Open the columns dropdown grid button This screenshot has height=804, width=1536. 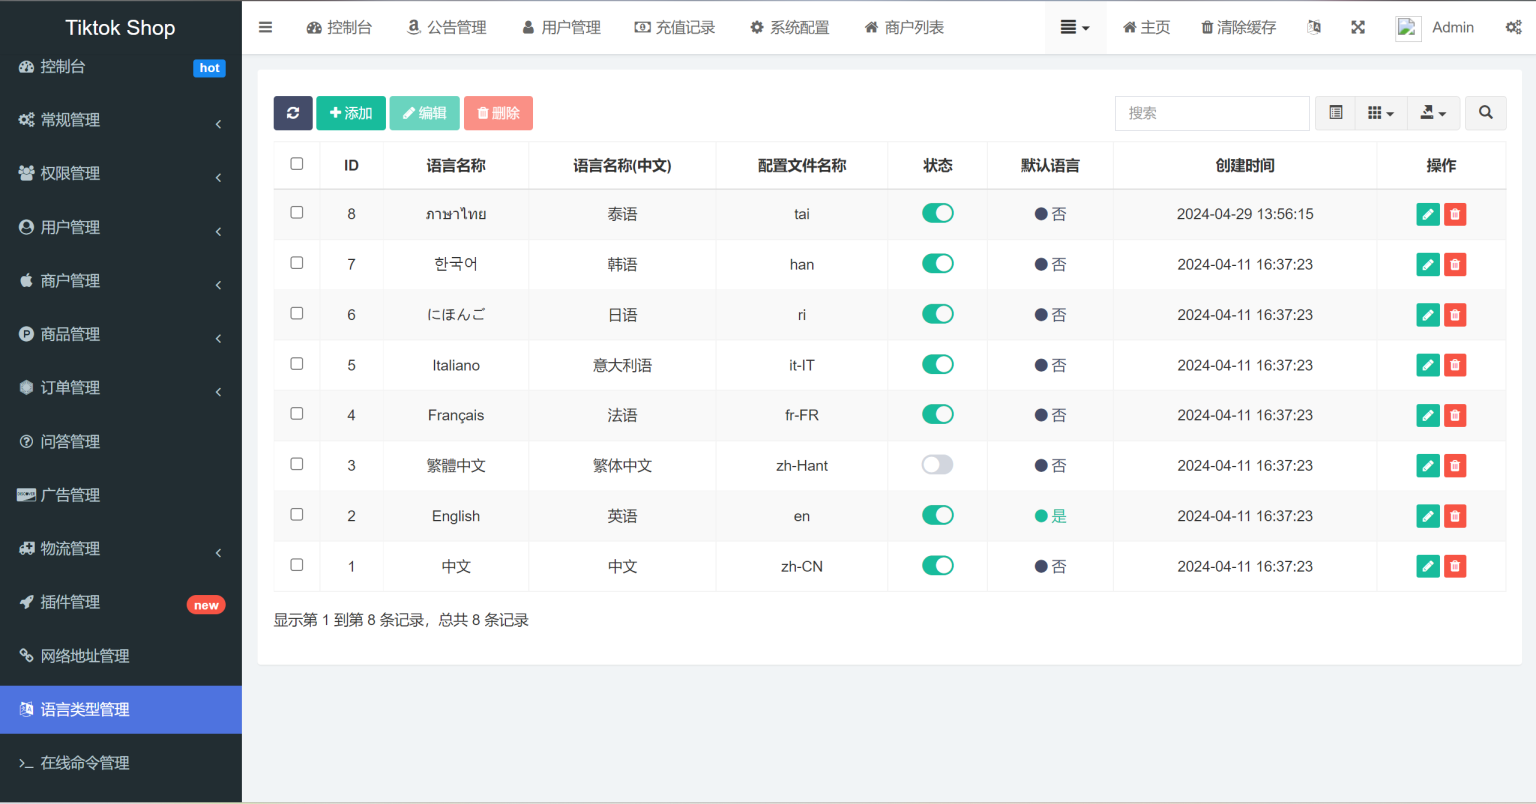click(1380, 113)
